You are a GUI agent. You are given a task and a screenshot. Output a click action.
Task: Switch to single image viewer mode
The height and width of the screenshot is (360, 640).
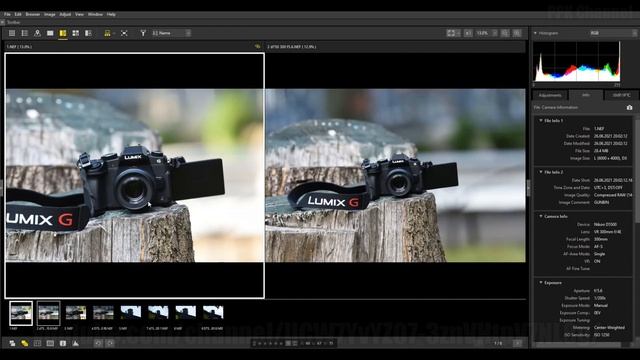50,33
